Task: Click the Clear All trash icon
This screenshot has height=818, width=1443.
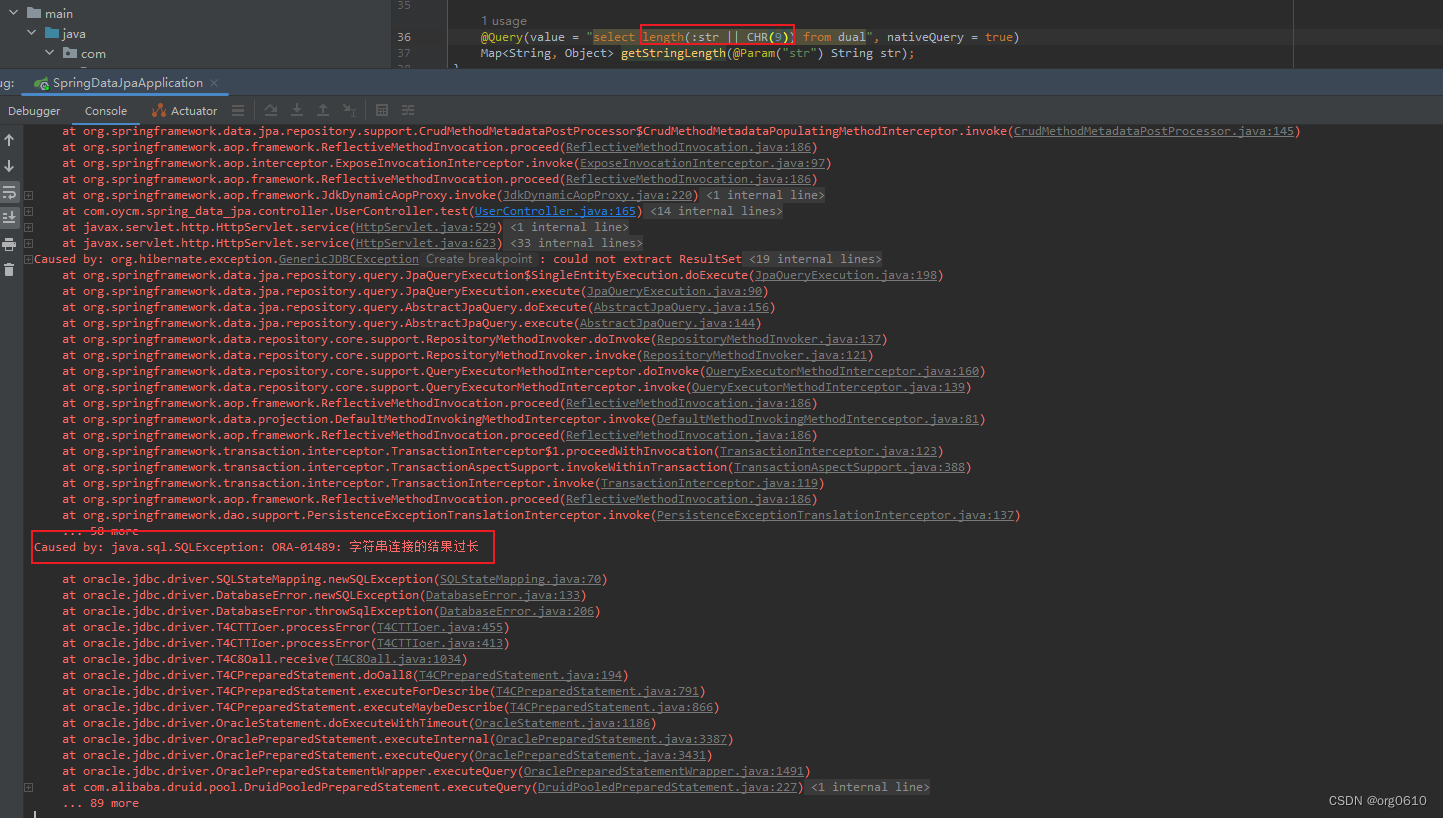Action: (x=9, y=270)
